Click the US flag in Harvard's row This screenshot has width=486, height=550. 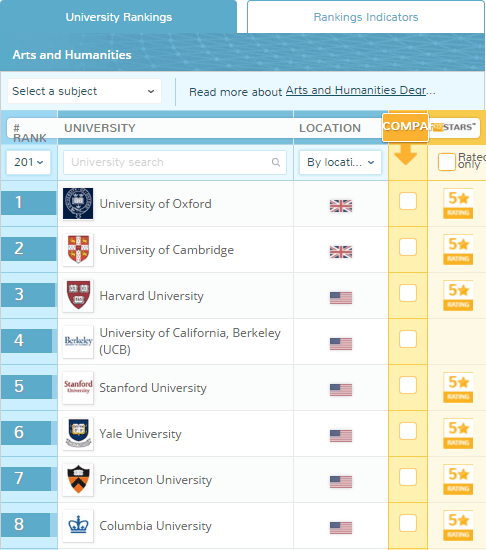[x=341, y=298]
